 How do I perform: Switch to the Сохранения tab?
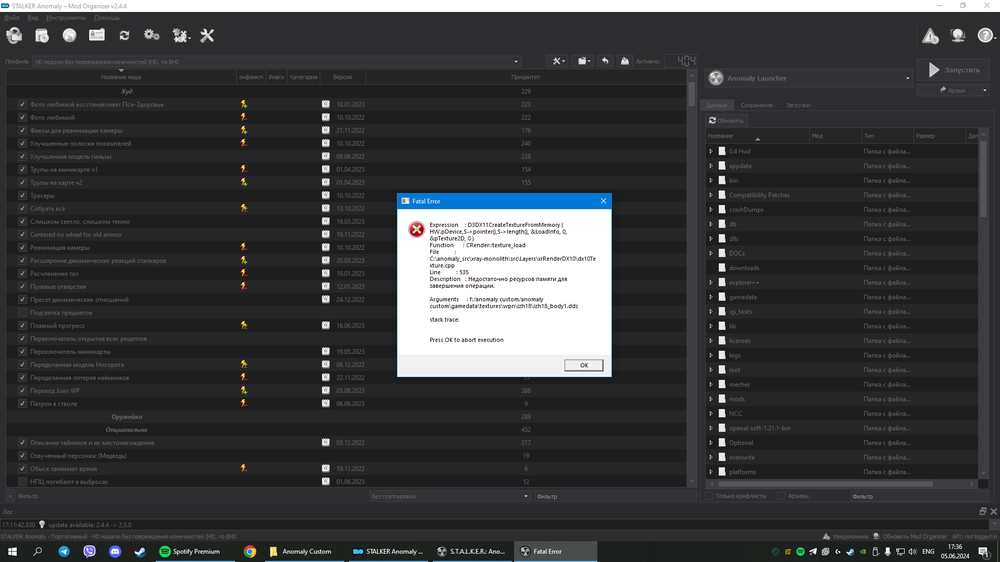coord(756,105)
